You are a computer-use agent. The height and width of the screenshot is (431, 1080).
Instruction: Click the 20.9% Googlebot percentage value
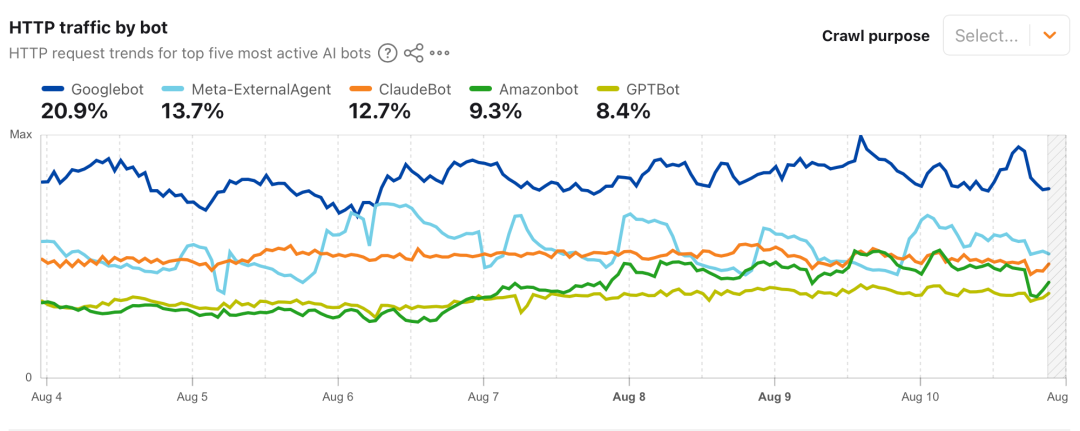pyautogui.click(x=74, y=110)
